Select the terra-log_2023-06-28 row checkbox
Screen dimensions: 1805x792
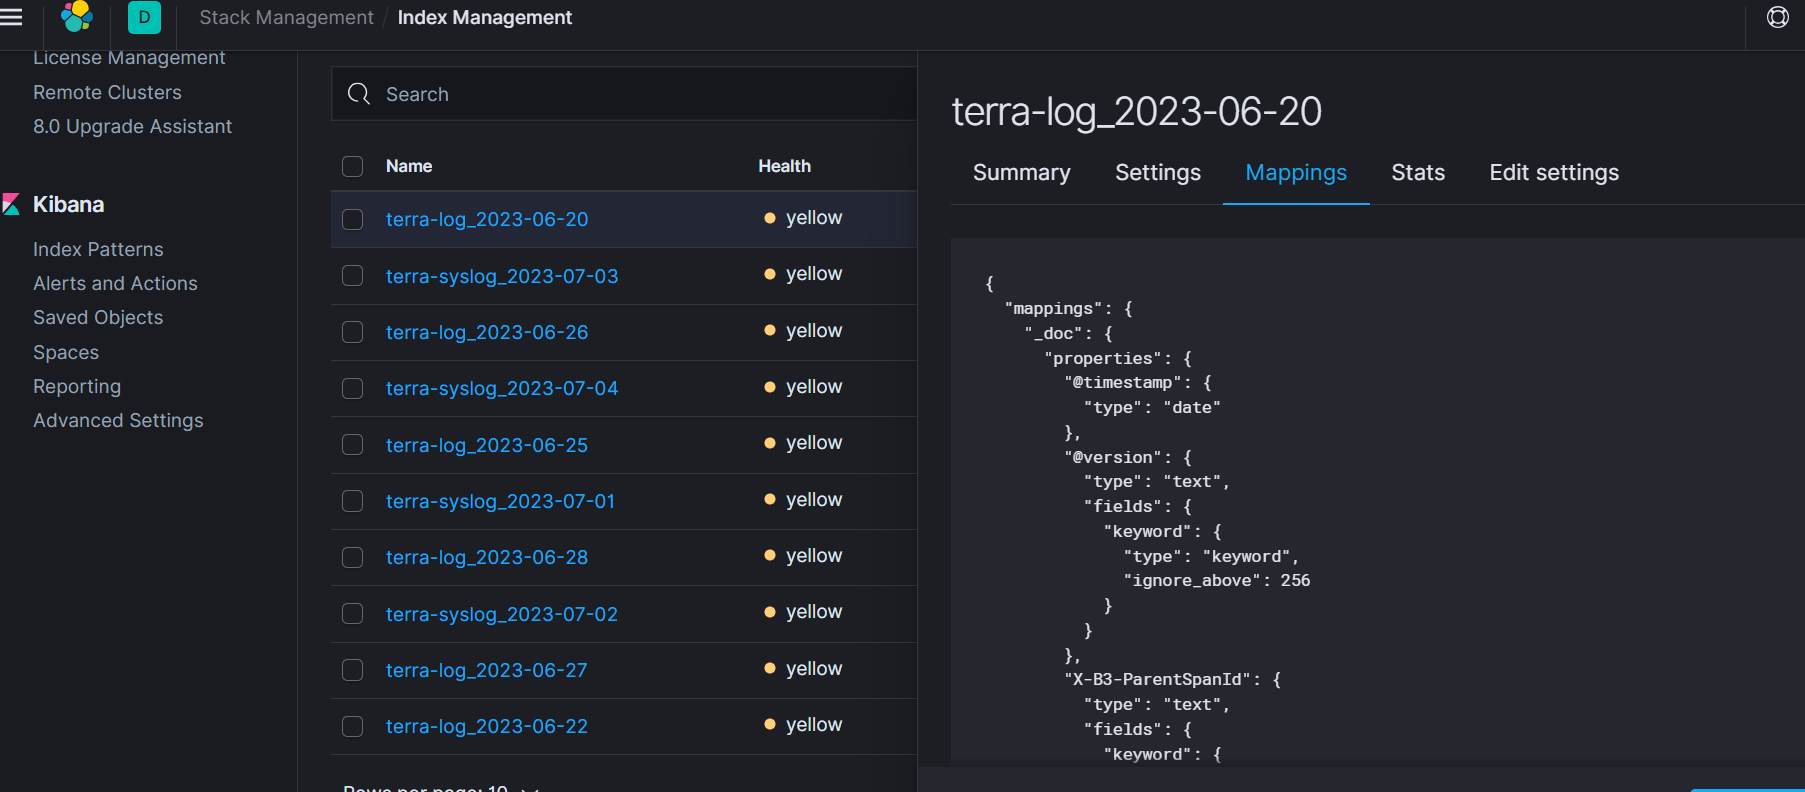click(x=353, y=557)
